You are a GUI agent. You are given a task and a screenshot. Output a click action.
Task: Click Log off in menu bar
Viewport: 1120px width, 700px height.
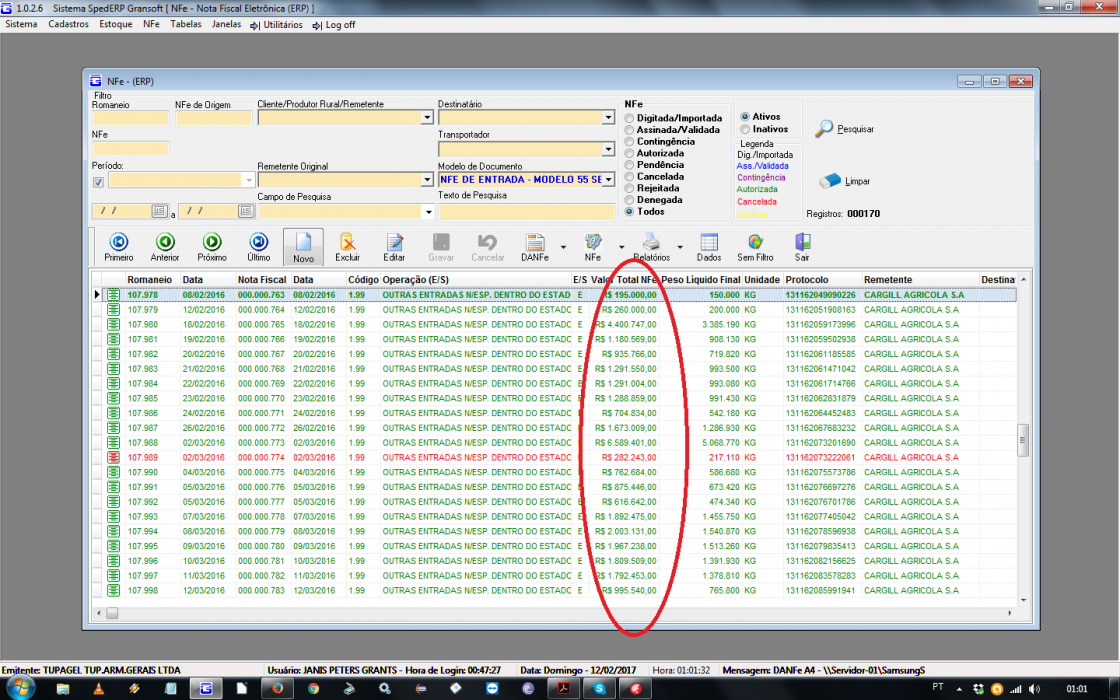(334, 24)
